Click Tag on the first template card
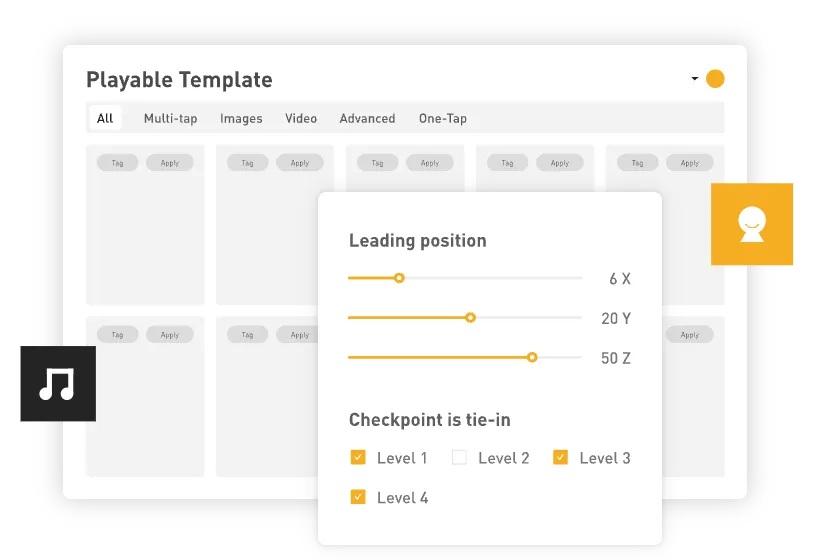The height and width of the screenshot is (560, 813). click(x=117, y=163)
